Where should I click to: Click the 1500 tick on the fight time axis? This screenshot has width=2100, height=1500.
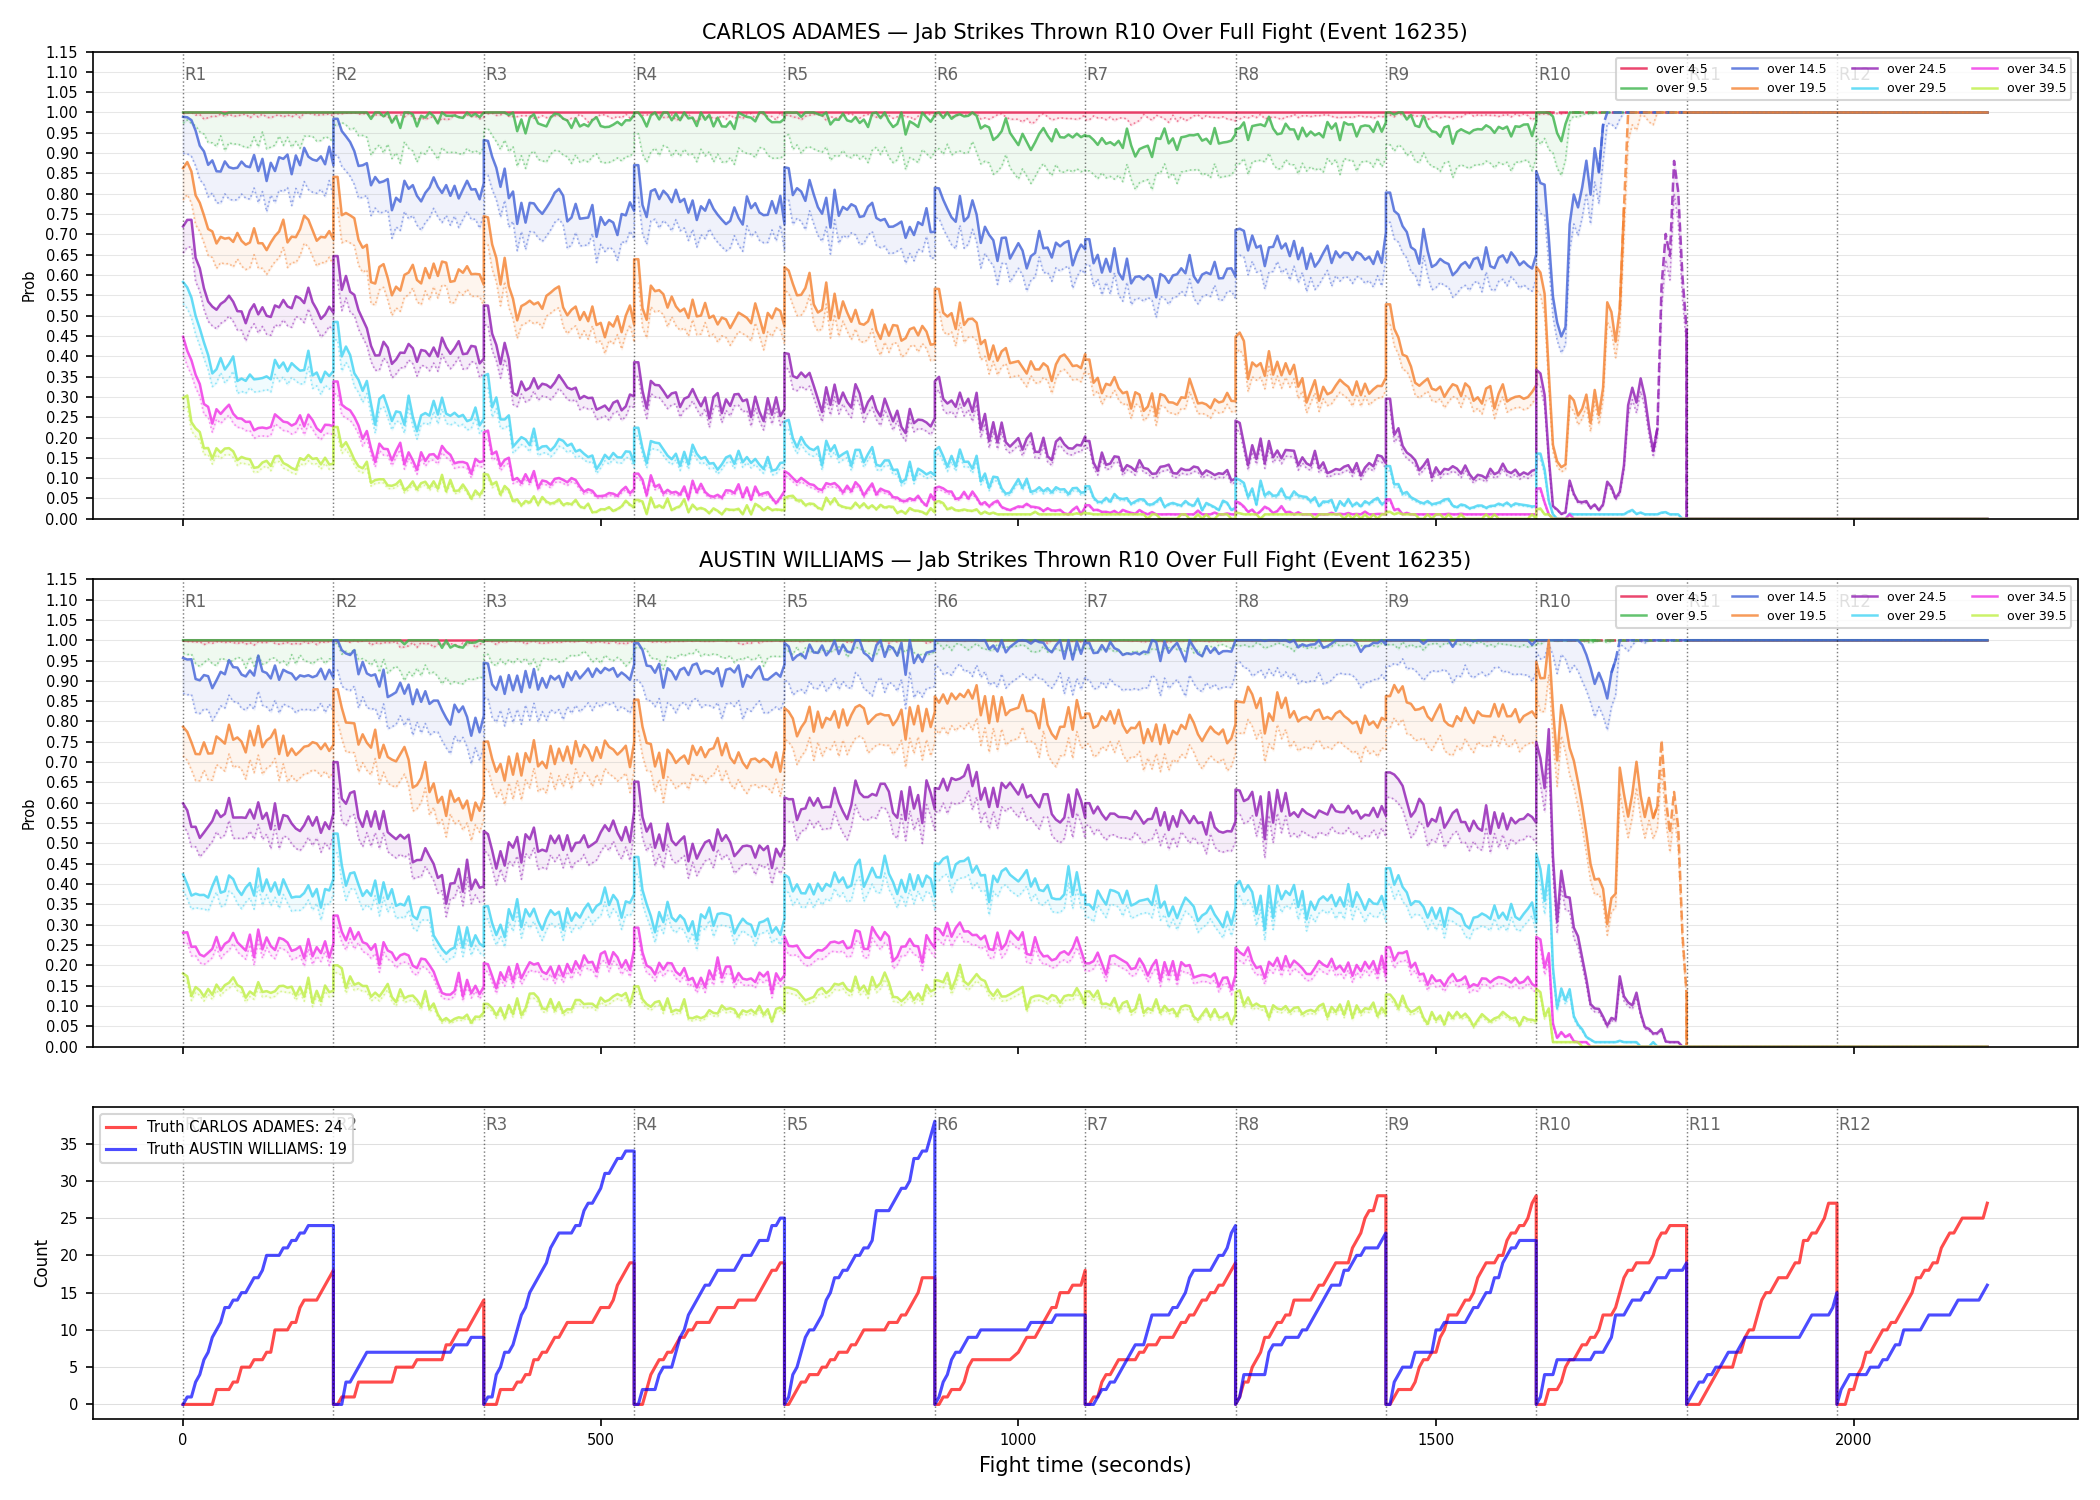[x=1436, y=1439]
